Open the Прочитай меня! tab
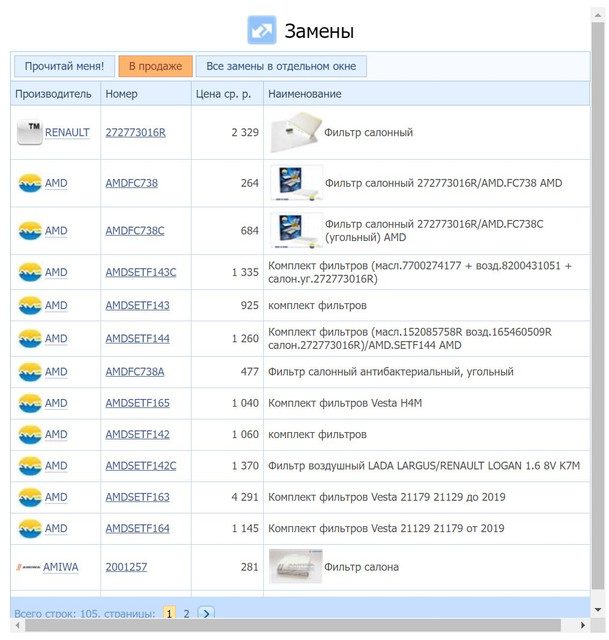The image size is (609, 640). tap(64, 66)
